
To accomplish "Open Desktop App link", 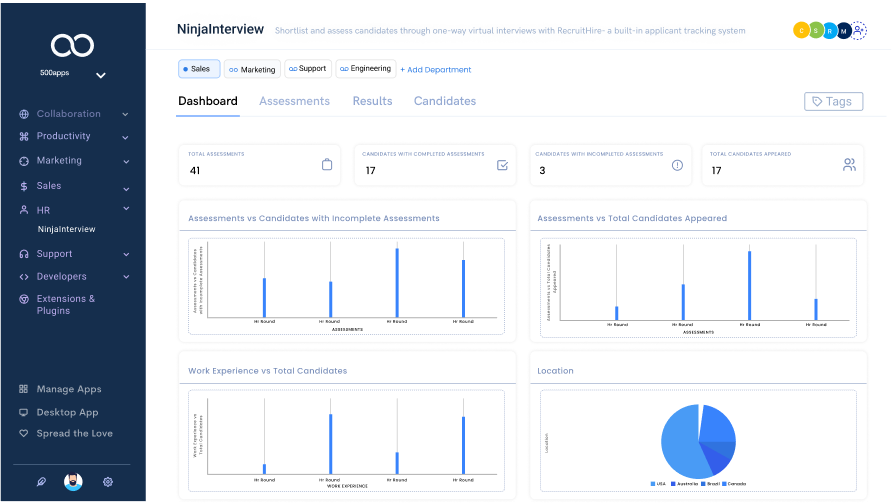I will coord(67,412).
